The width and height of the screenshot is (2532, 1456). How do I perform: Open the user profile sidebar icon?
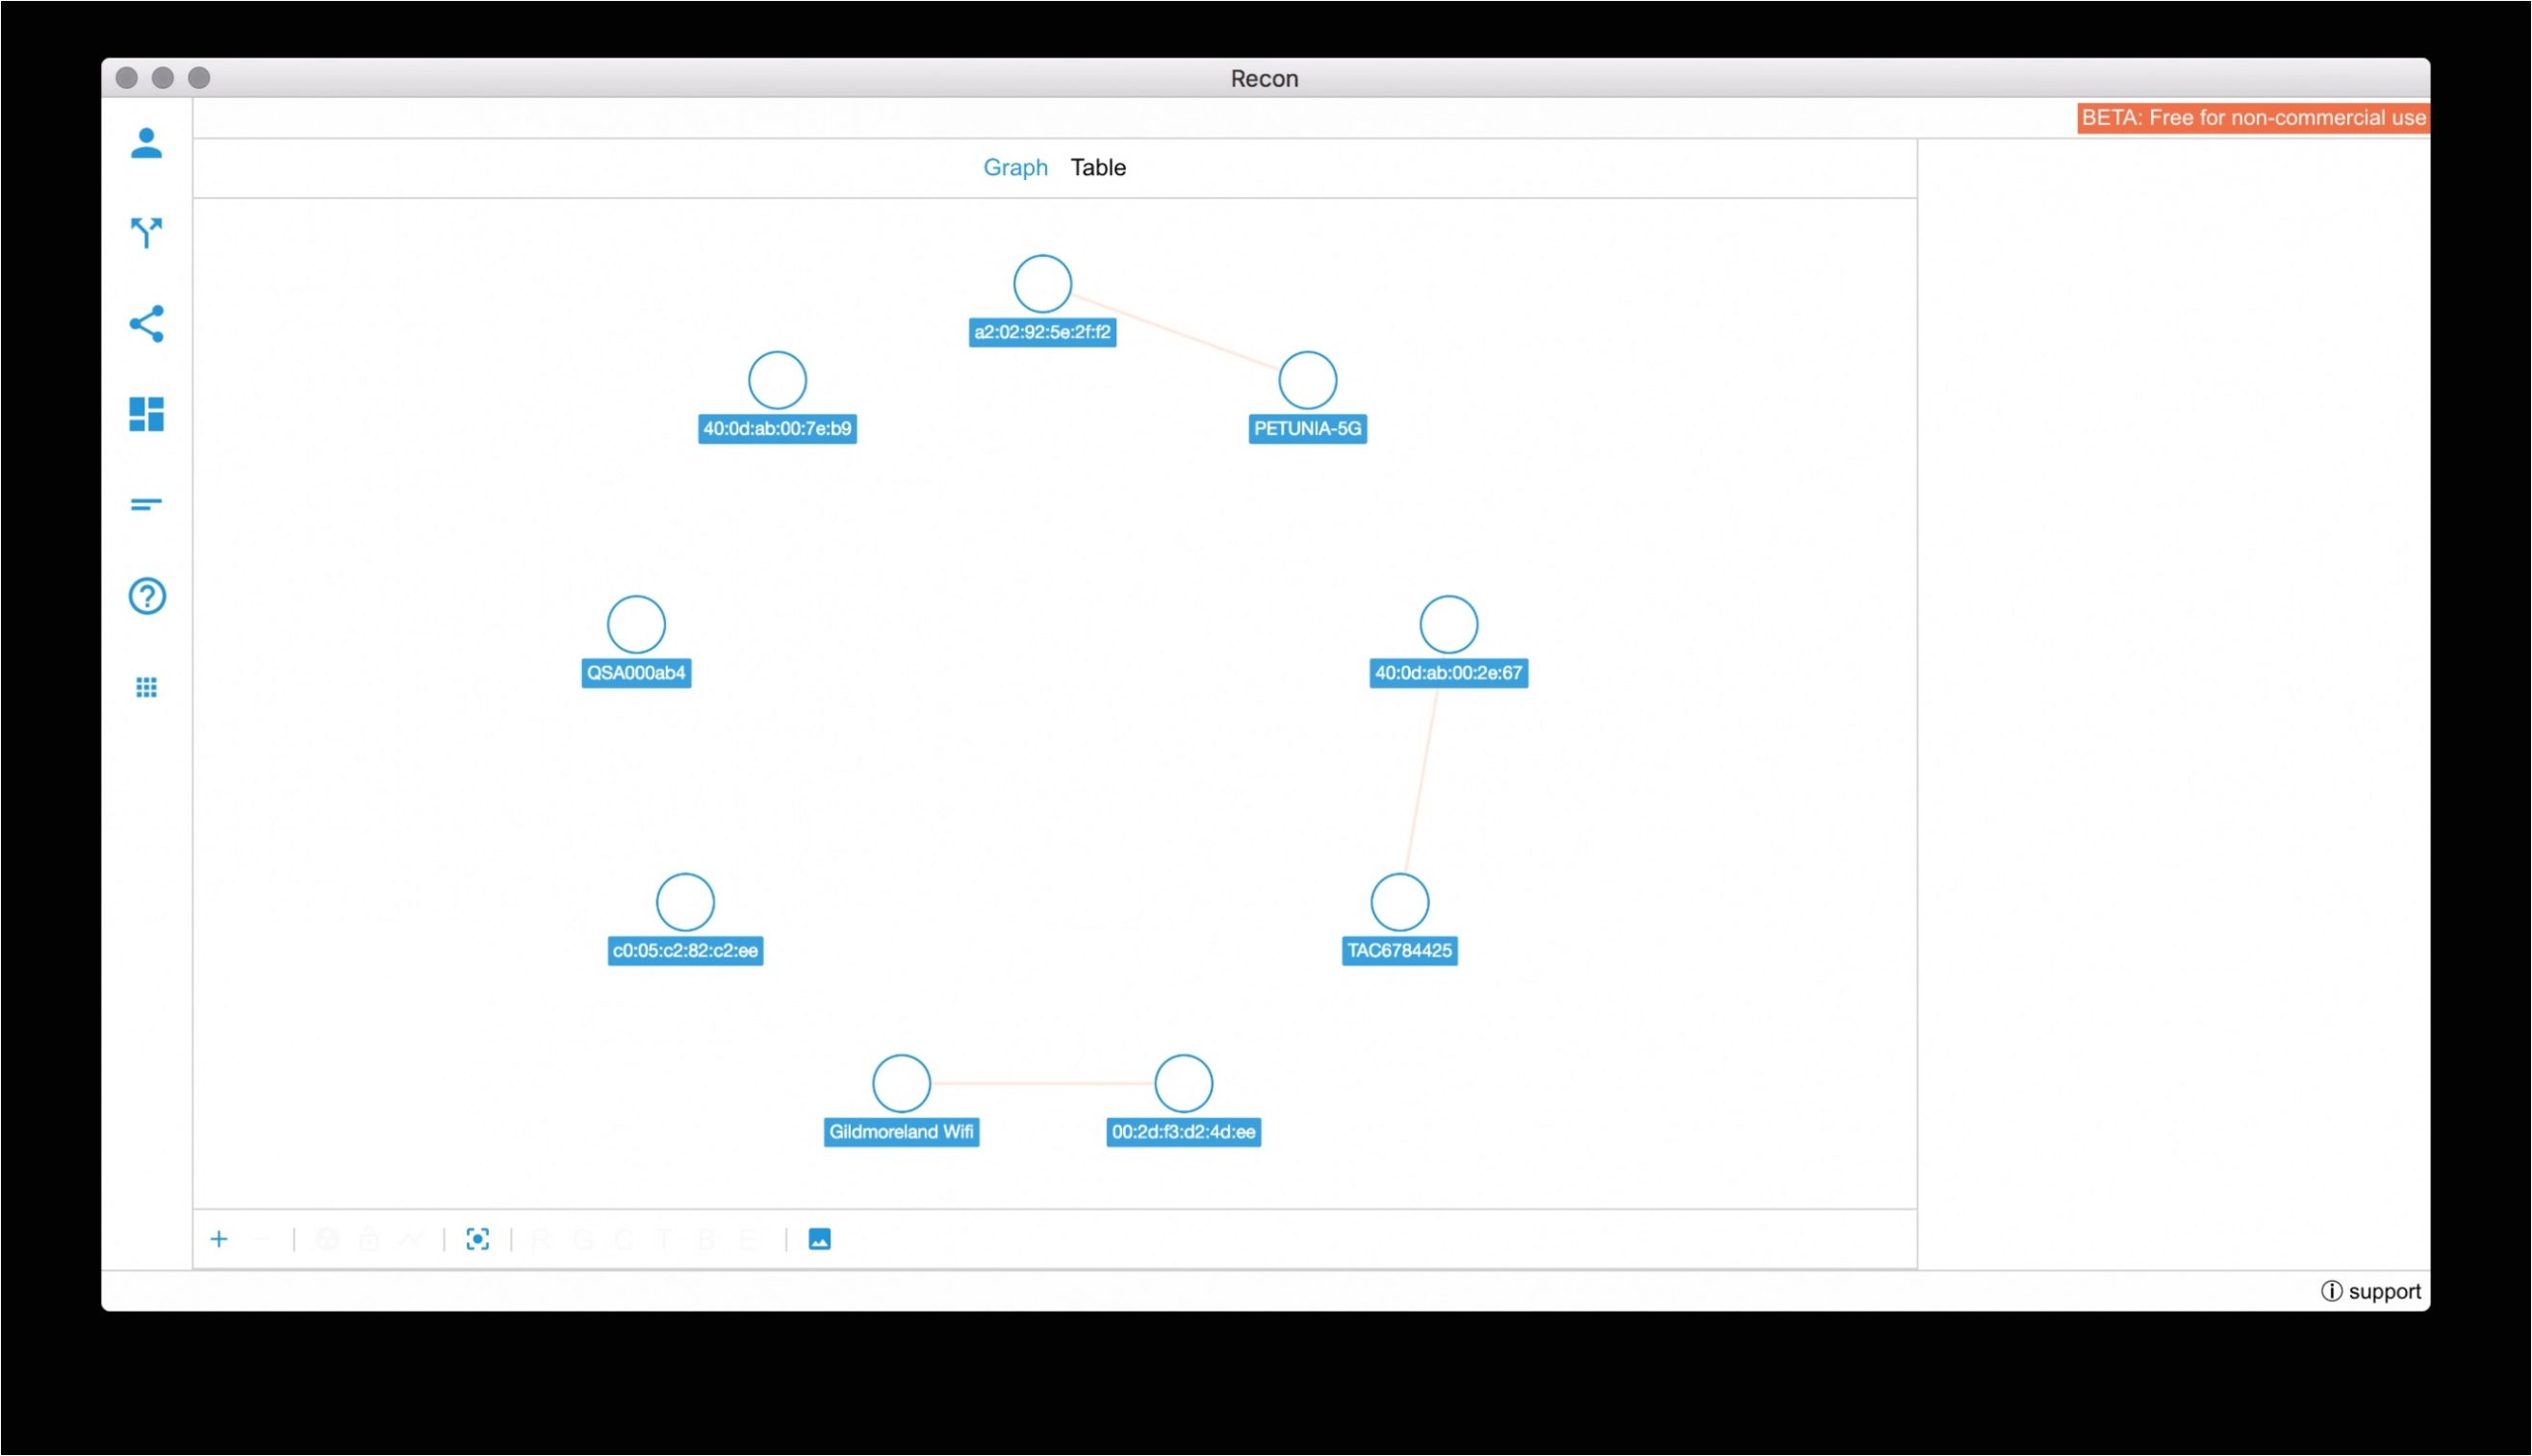point(146,143)
